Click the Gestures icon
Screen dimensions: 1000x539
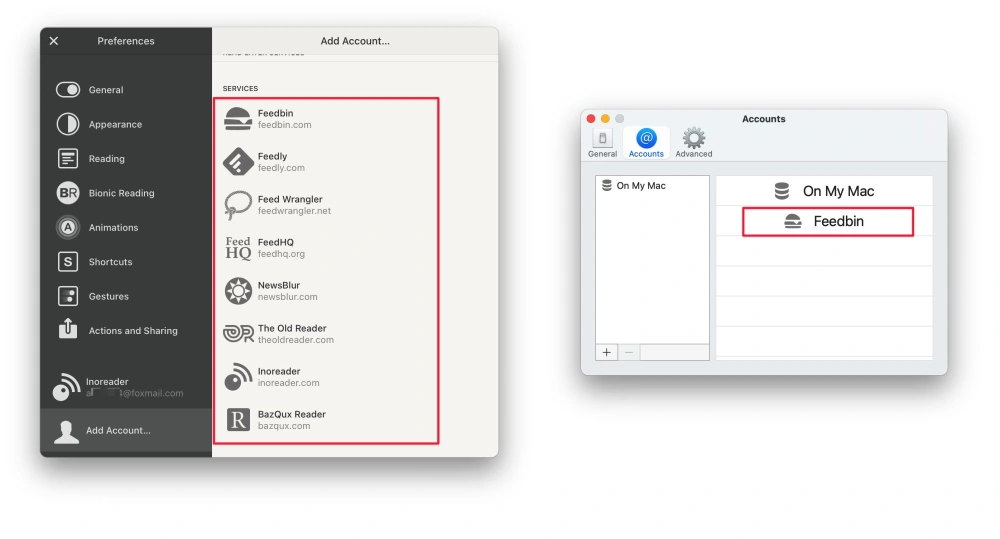68,296
